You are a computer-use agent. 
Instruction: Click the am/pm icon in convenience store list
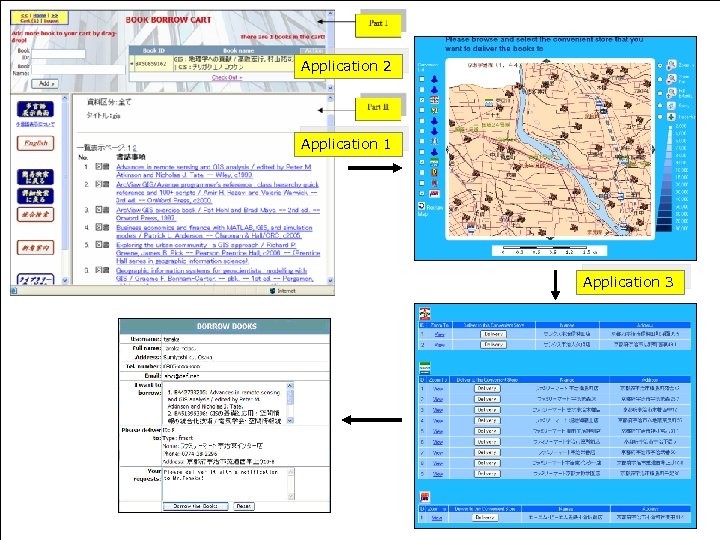[x=434, y=194]
